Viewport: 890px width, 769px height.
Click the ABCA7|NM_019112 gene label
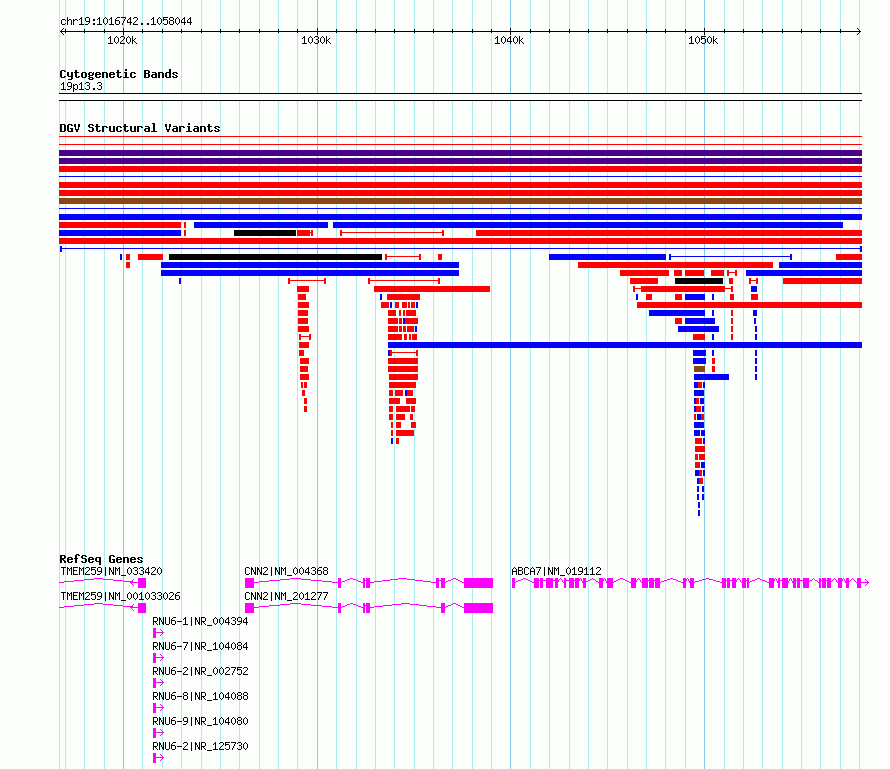pos(556,571)
